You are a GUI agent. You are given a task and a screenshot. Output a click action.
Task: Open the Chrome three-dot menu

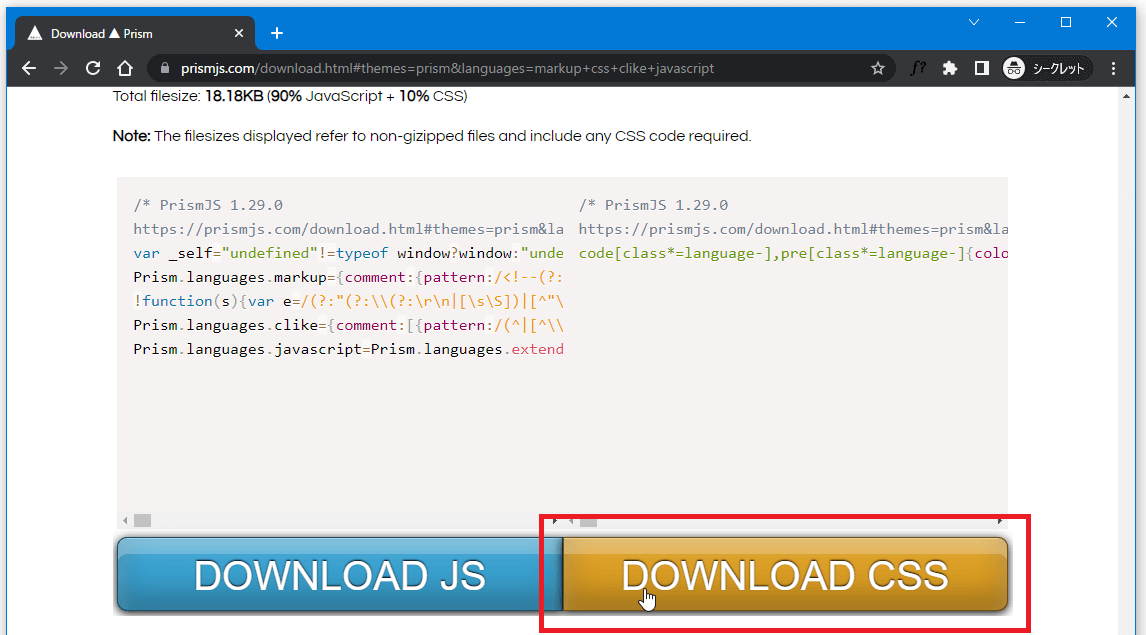click(1116, 68)
